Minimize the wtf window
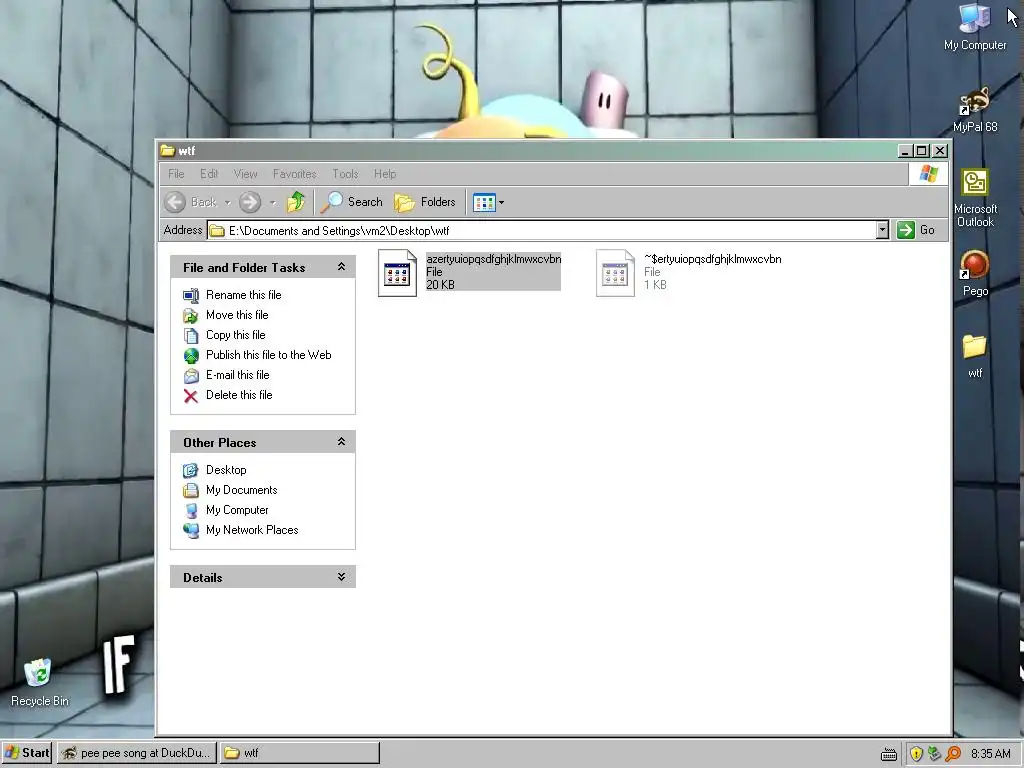Viewport: 1024px width, 768px height. 904,151
